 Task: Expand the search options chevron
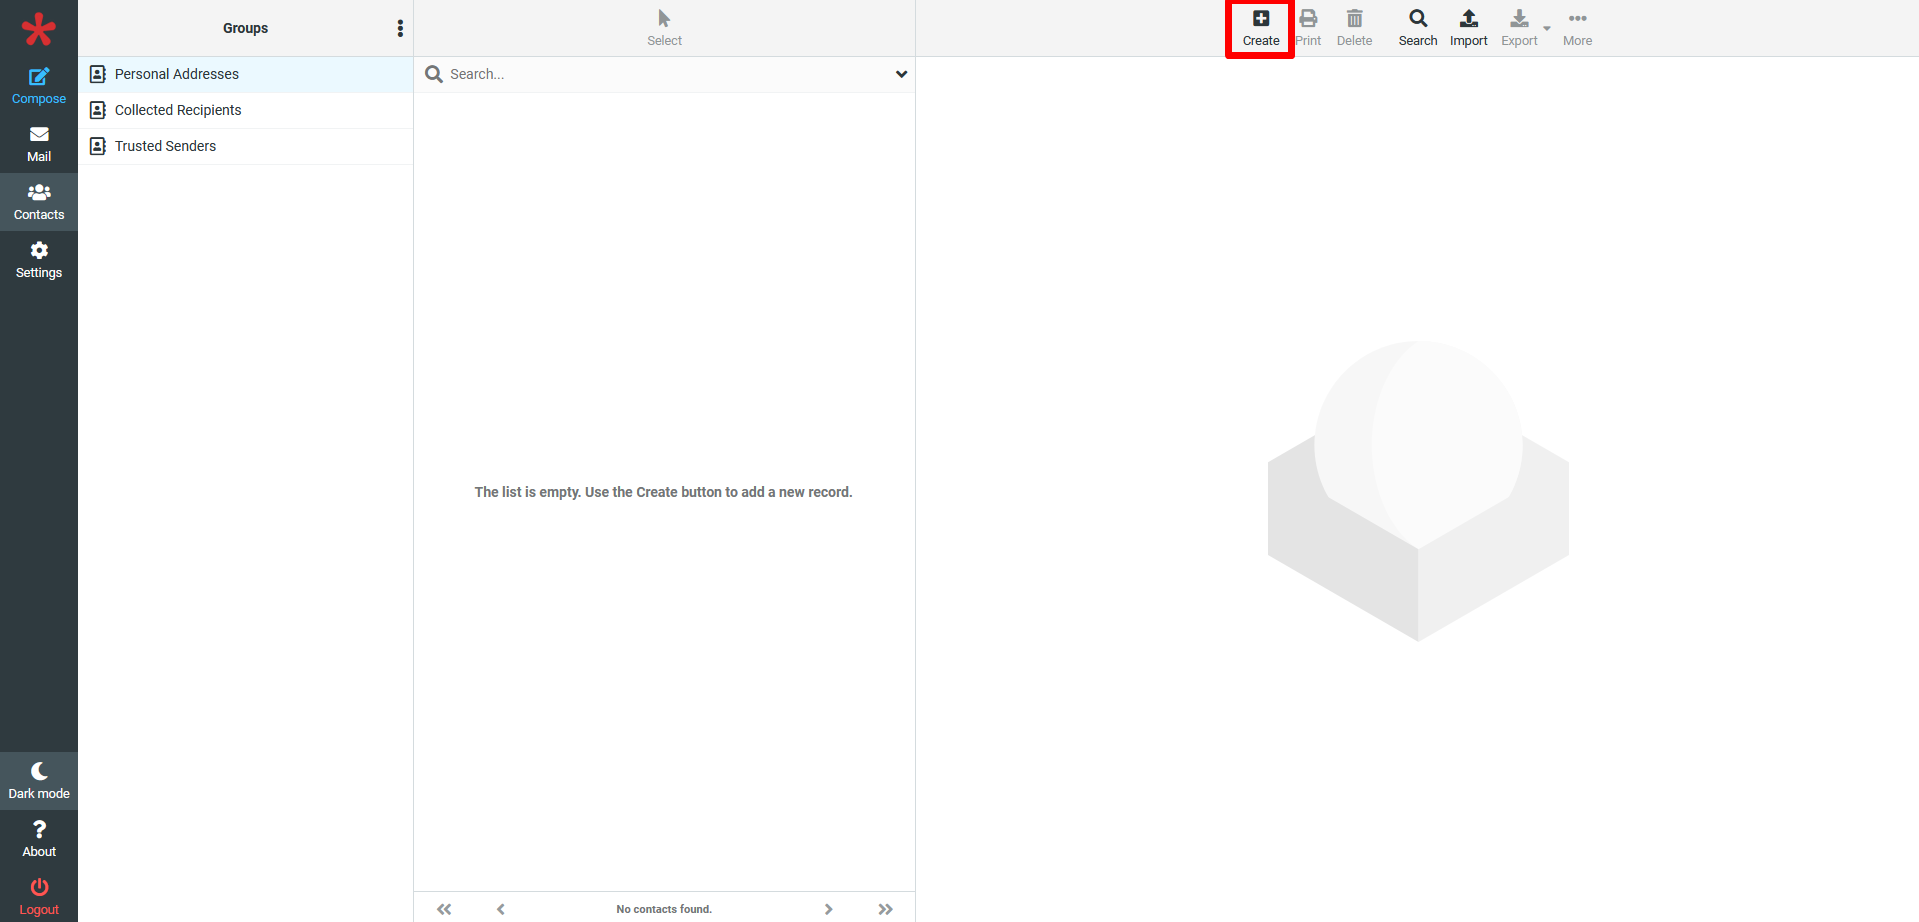[901, 74]
